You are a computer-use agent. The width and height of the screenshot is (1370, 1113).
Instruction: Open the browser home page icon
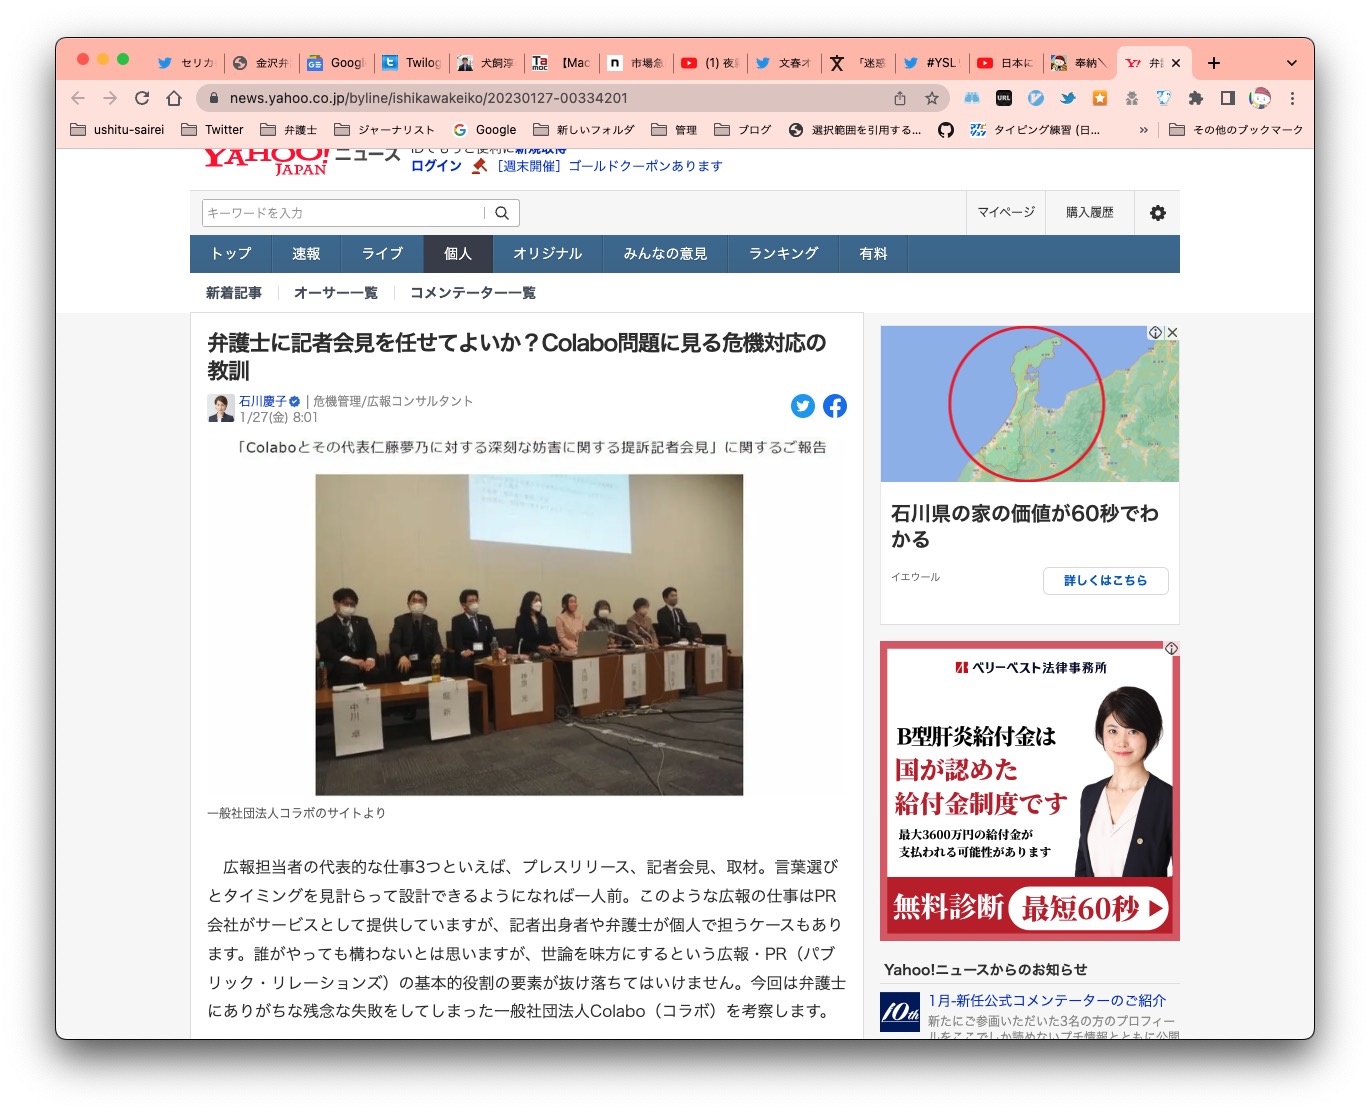click(x=174, y=98)
